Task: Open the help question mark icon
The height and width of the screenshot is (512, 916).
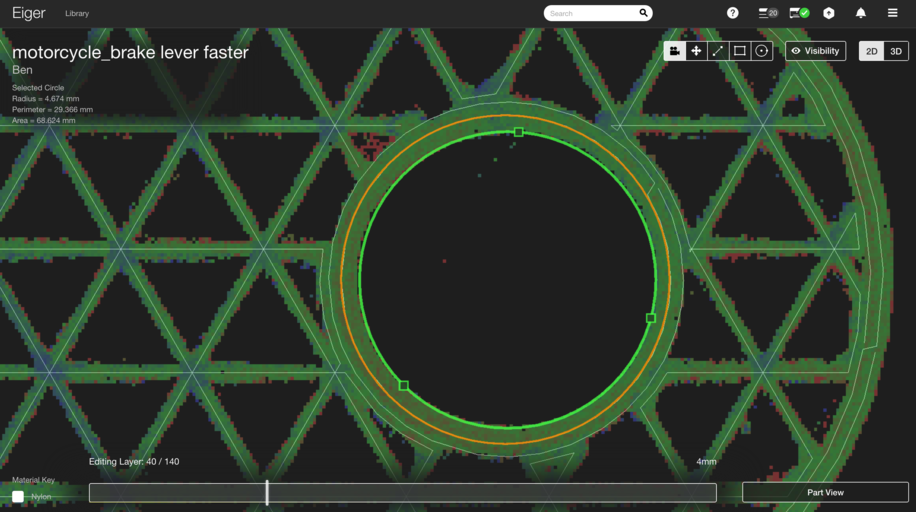Action: [x=733, y=13]
